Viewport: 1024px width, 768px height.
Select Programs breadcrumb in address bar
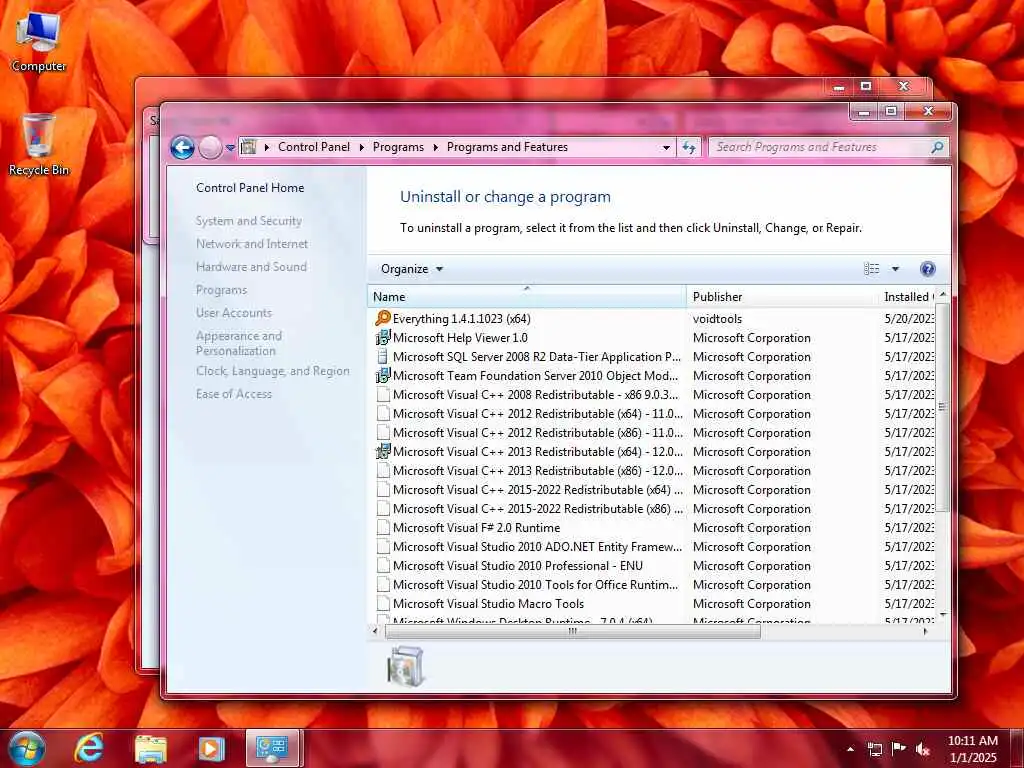pos(398,147)
